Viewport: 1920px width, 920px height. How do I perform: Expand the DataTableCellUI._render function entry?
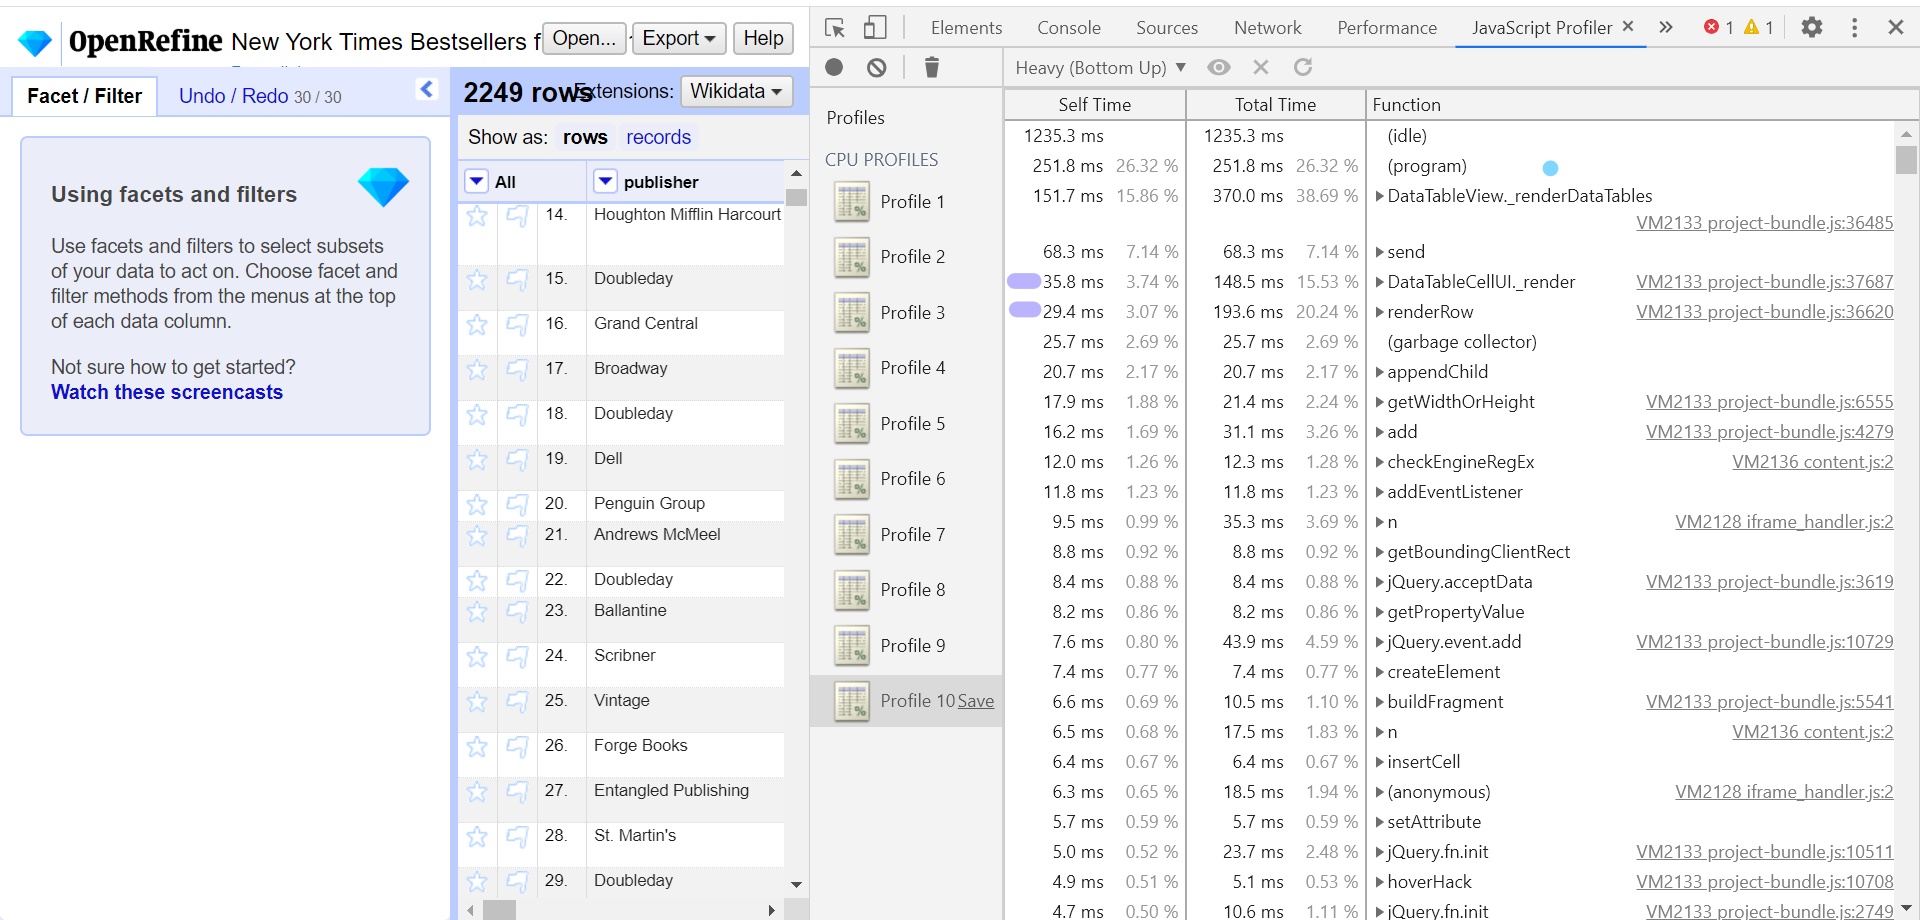[1380, 282]
